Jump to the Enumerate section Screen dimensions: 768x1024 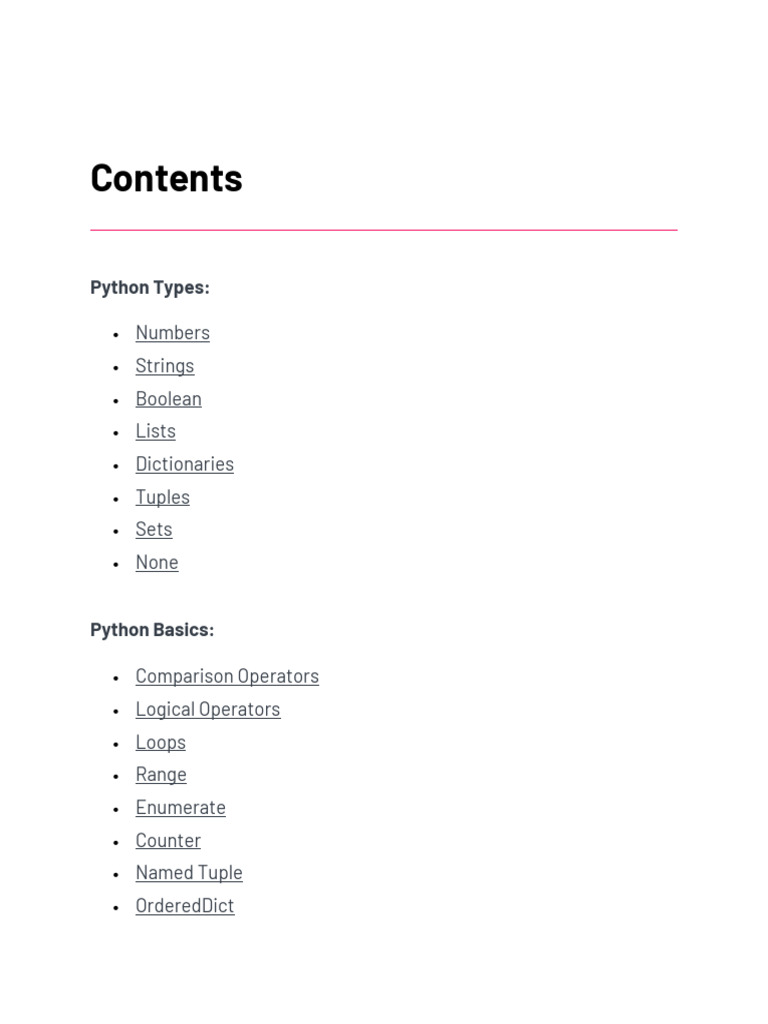coord(180,807)
